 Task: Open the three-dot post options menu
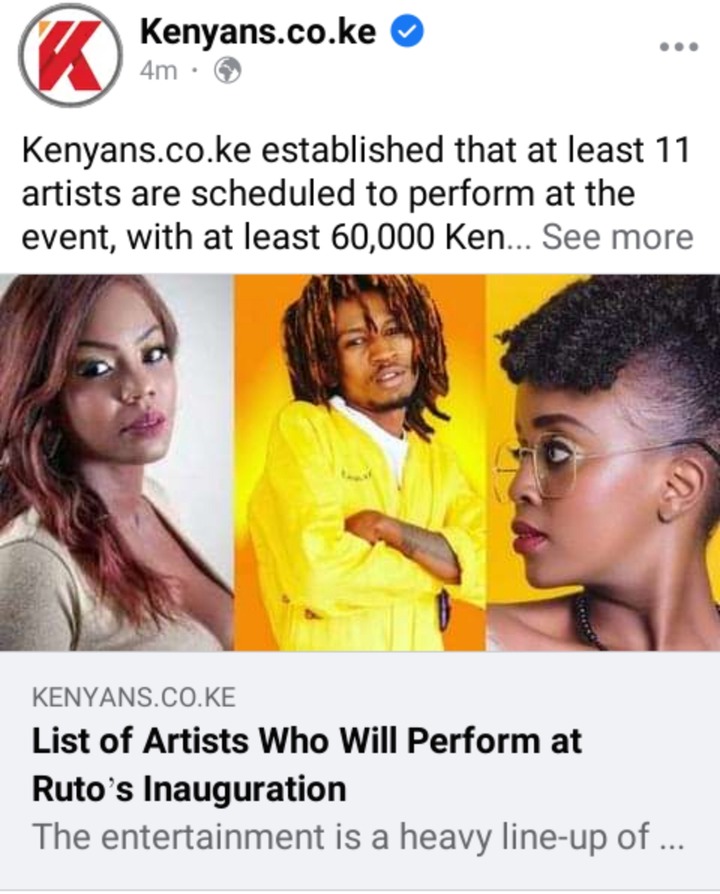(x=679, y=47)
